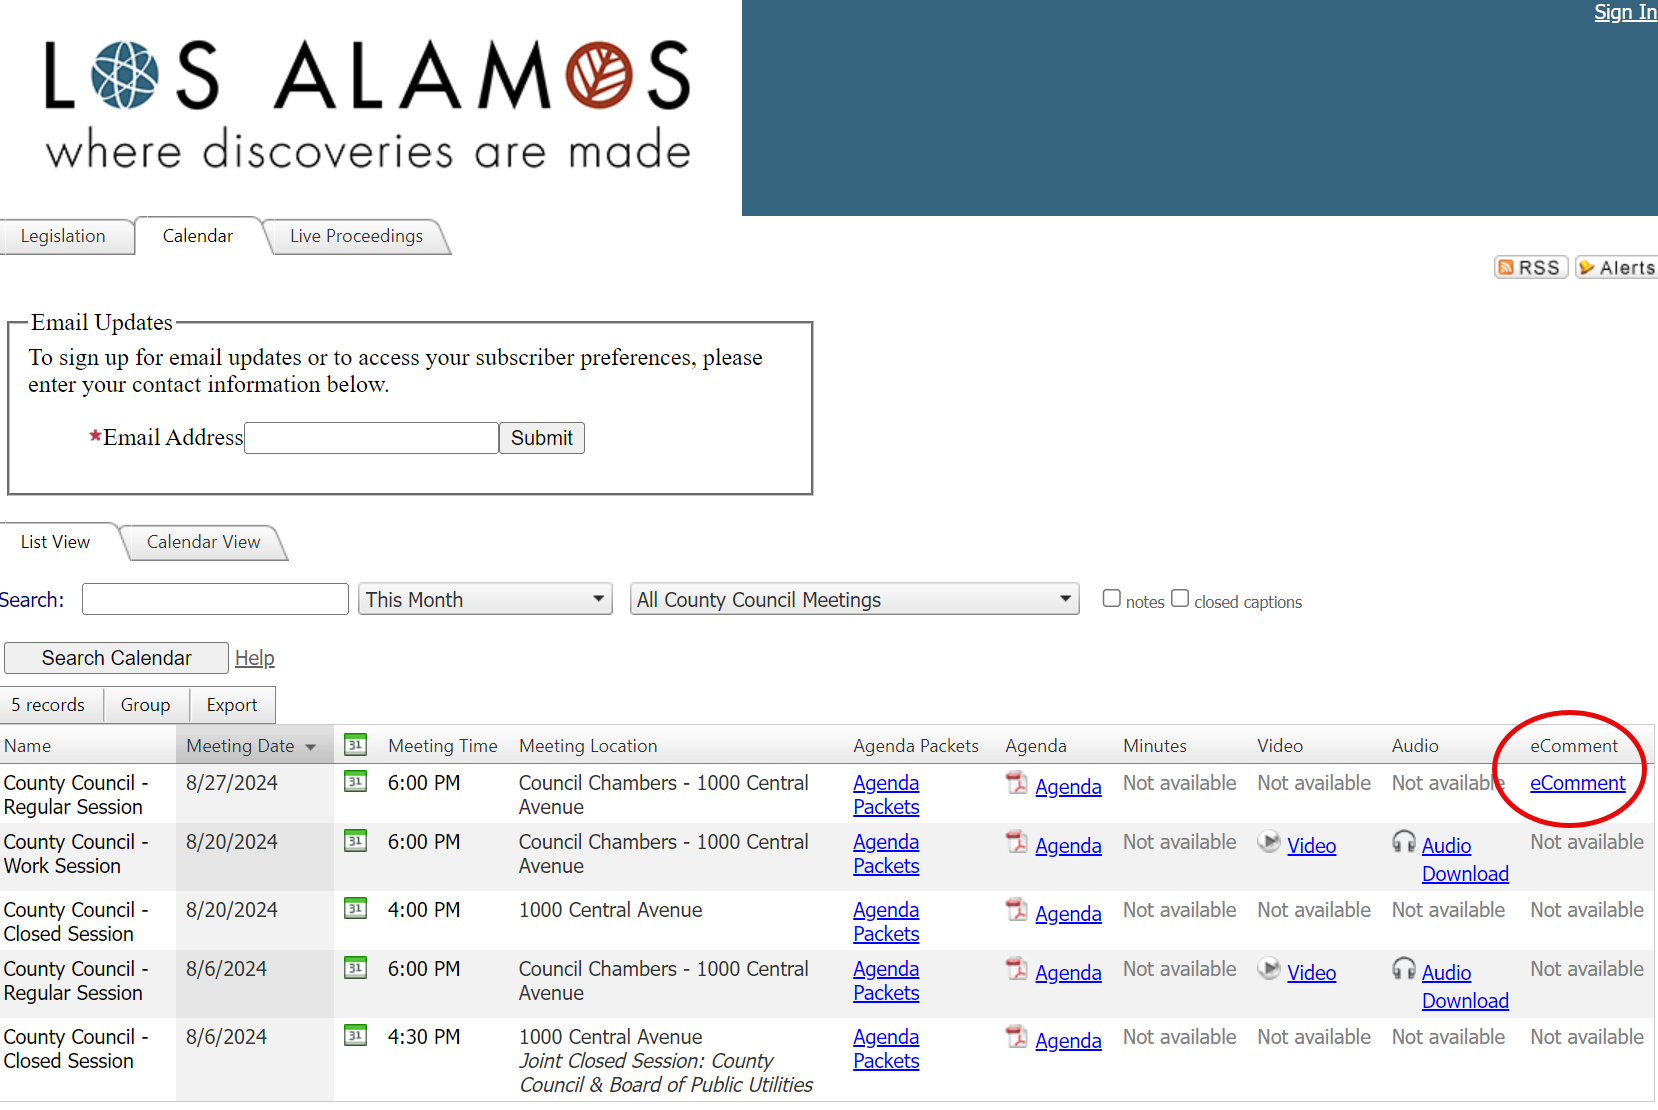Screen dimensions: 1658x1110
Task: Open Agenda Packets for 8/20/2024 Closed Session
Action: pos(886,922)
